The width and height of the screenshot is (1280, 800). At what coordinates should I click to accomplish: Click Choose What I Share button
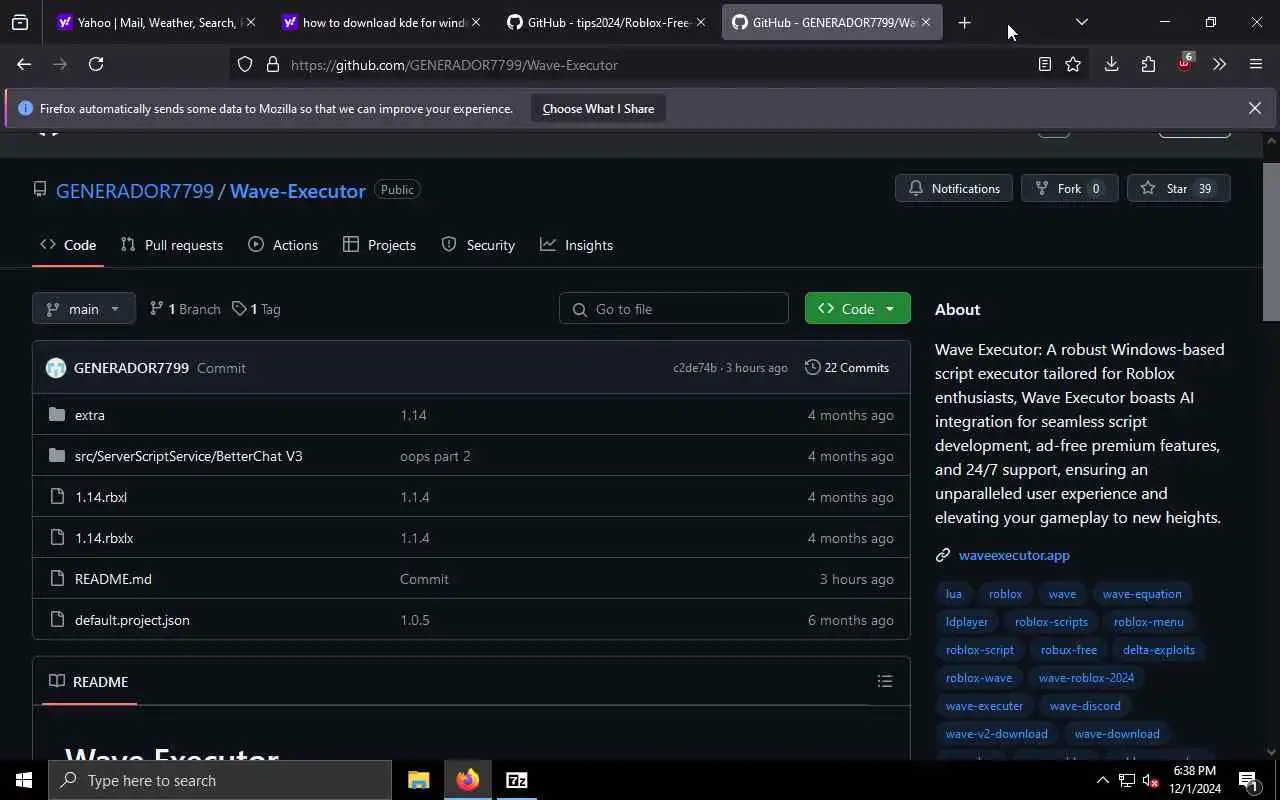598,109
